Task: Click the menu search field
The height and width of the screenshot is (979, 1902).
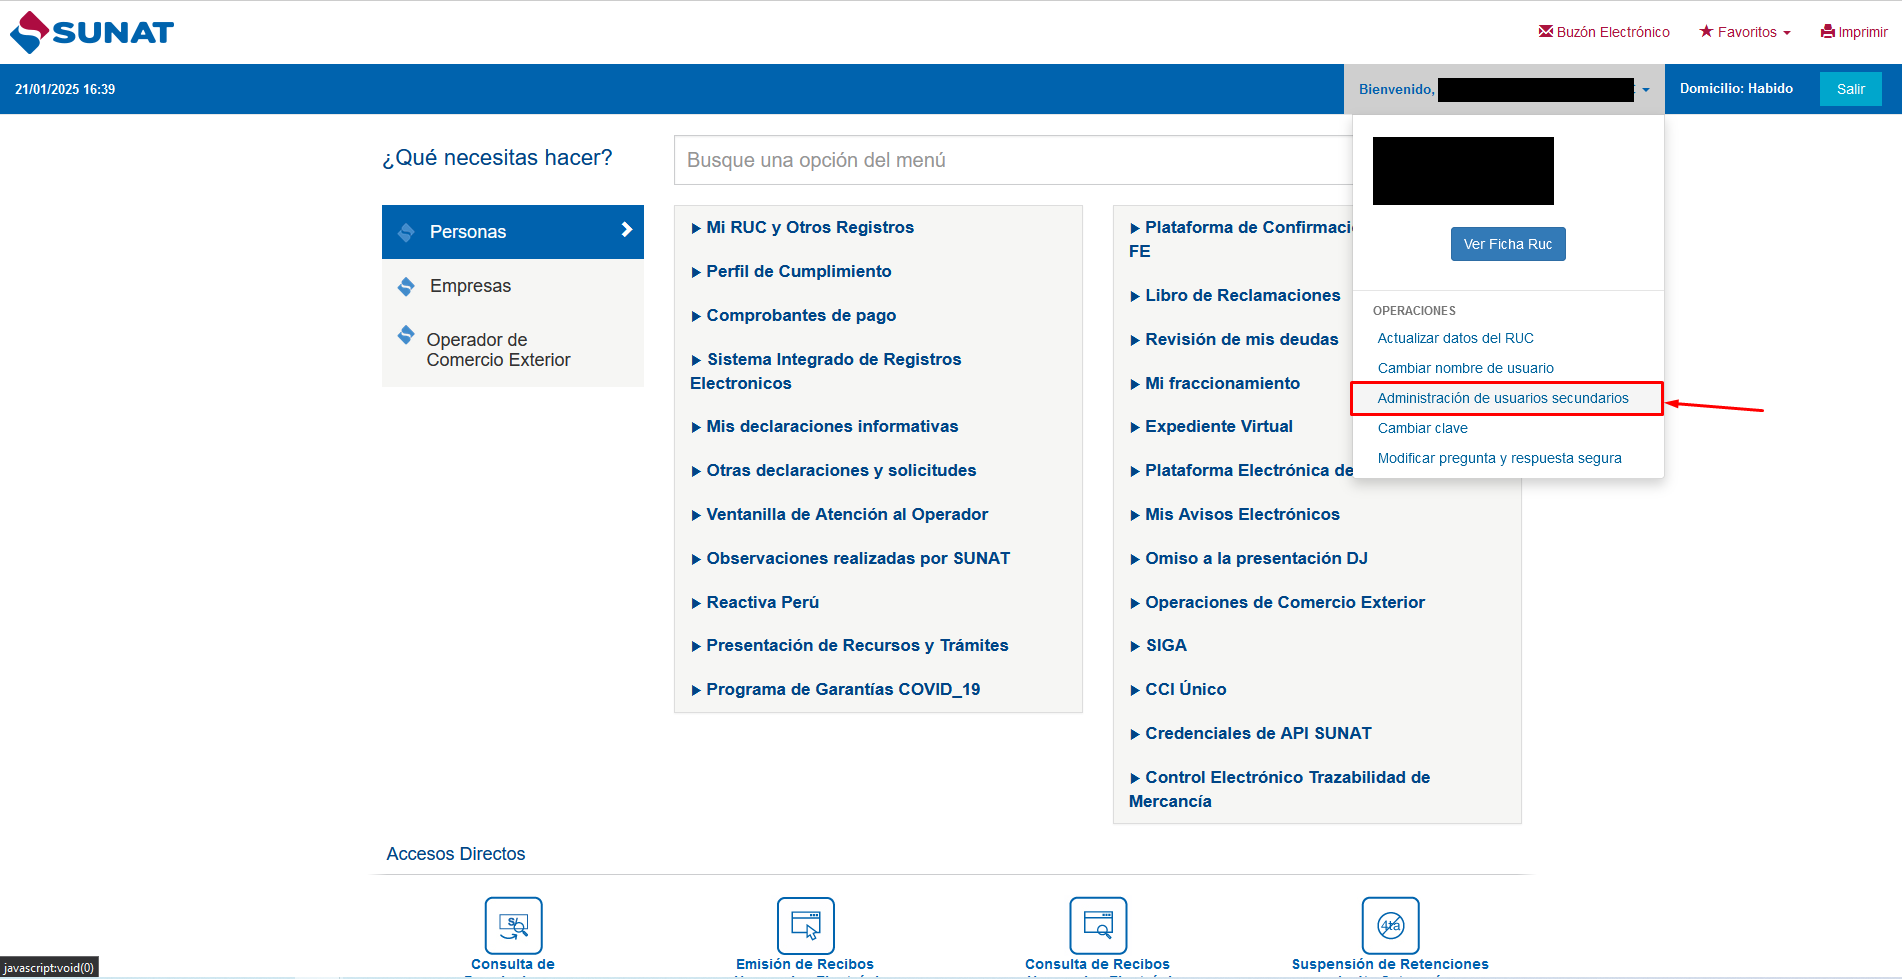Action: [1013, 160]
